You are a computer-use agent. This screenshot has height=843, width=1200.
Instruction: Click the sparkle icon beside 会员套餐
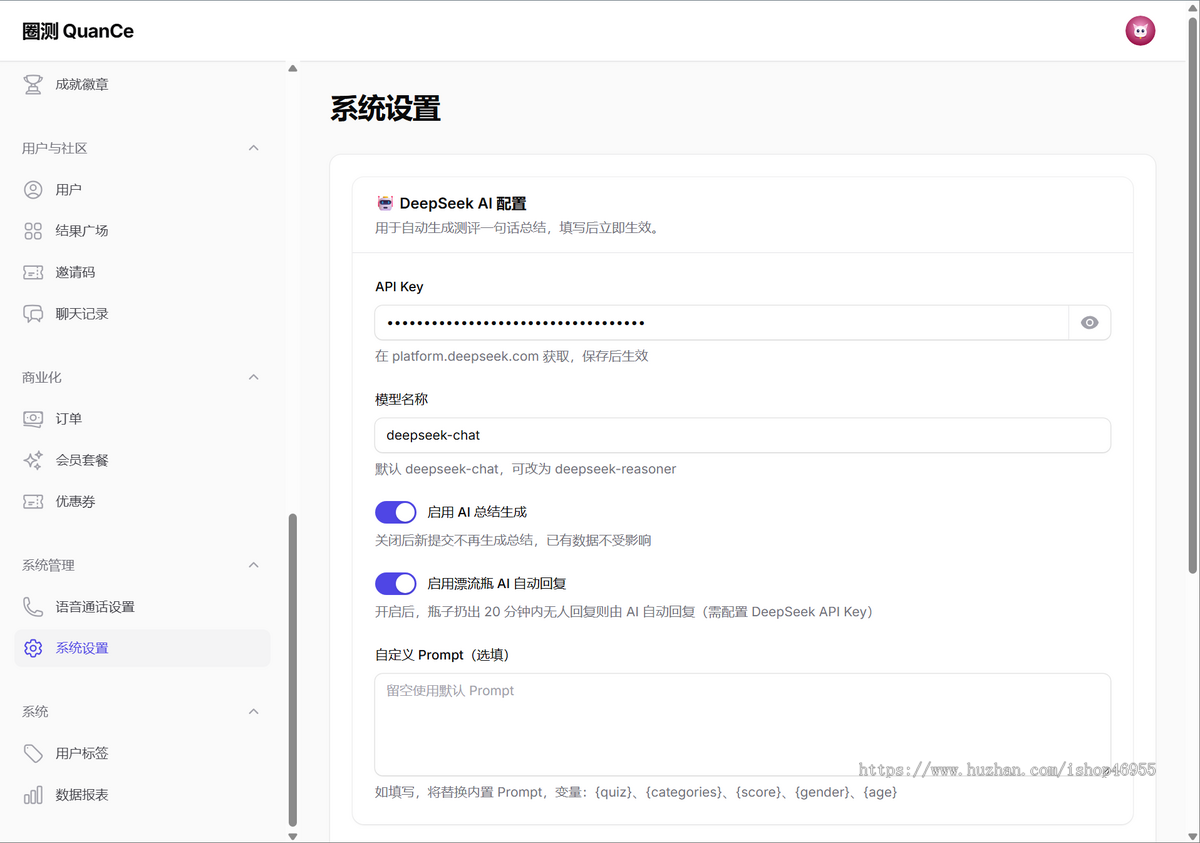(33, 460)
